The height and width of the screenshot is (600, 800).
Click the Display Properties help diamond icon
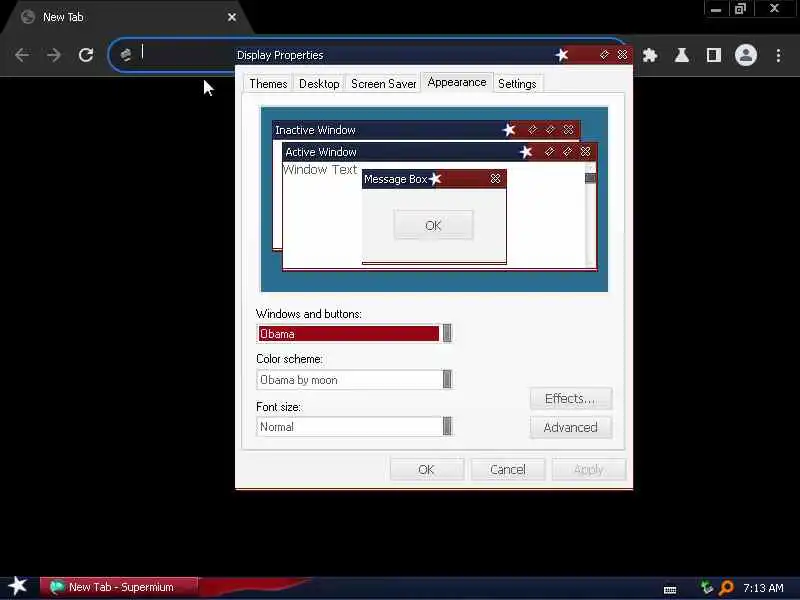click(x=604, y=55)
